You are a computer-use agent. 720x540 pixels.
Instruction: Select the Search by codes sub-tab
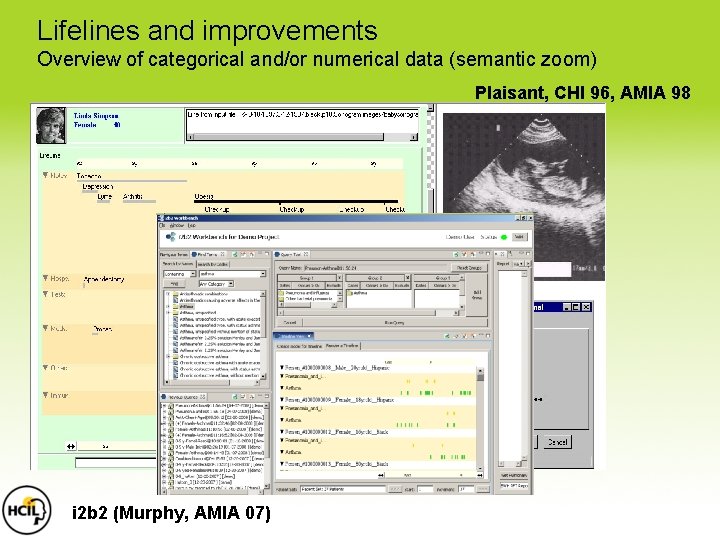coord(213,264)
